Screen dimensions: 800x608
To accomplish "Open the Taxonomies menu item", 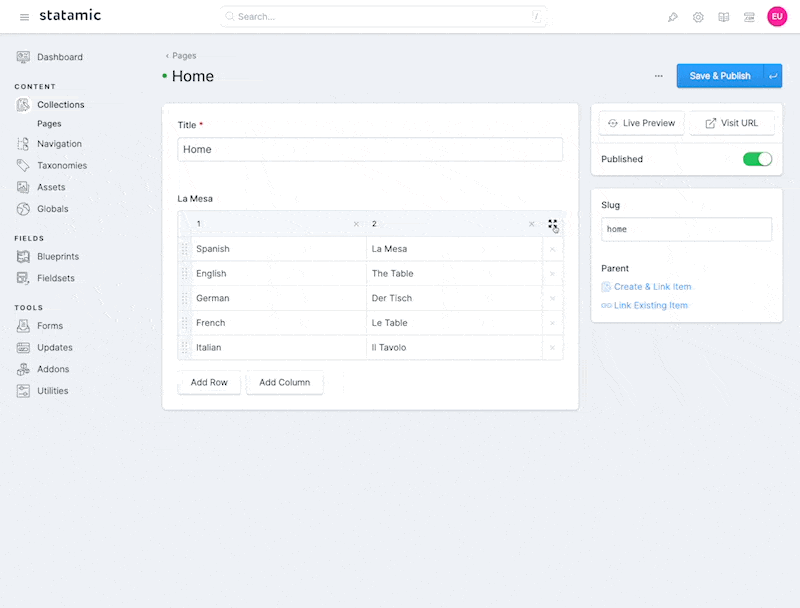I will pyautogui.click(x=62, y=165).
